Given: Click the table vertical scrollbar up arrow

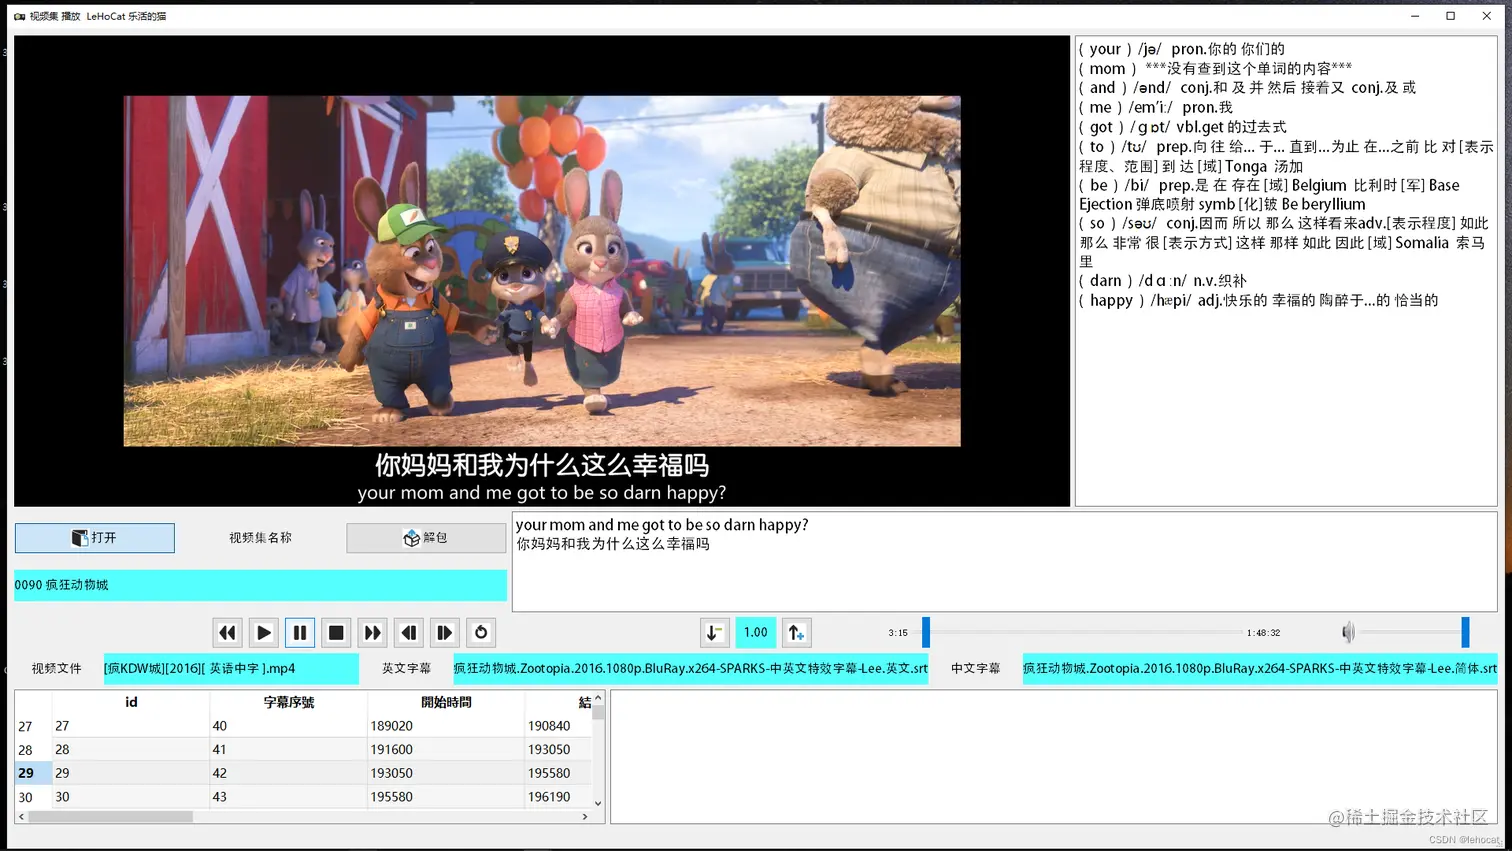Looking at the screenshot, I should pyautogui.click(x=598, y=698).
